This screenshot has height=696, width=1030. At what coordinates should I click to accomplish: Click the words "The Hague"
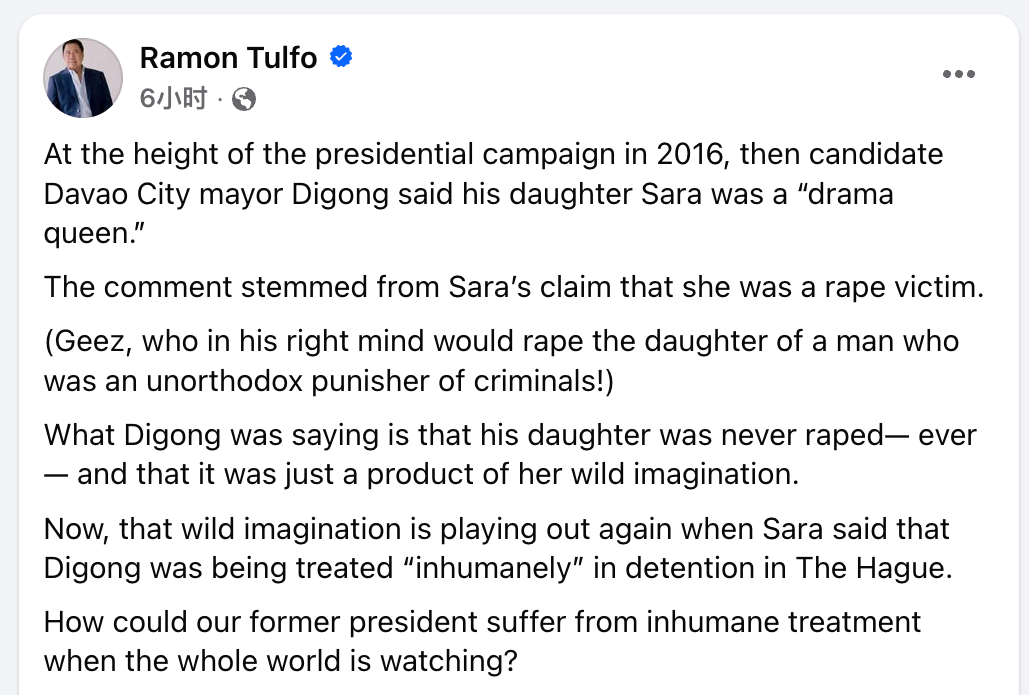(x=870, y=567)
